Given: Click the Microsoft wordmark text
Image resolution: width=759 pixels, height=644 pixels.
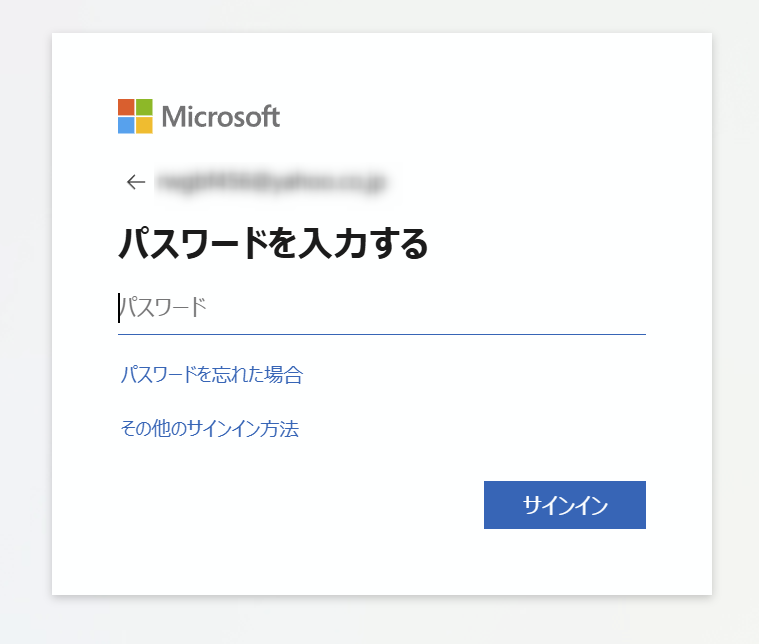Looking at the screenshot, I should [221, 117].
